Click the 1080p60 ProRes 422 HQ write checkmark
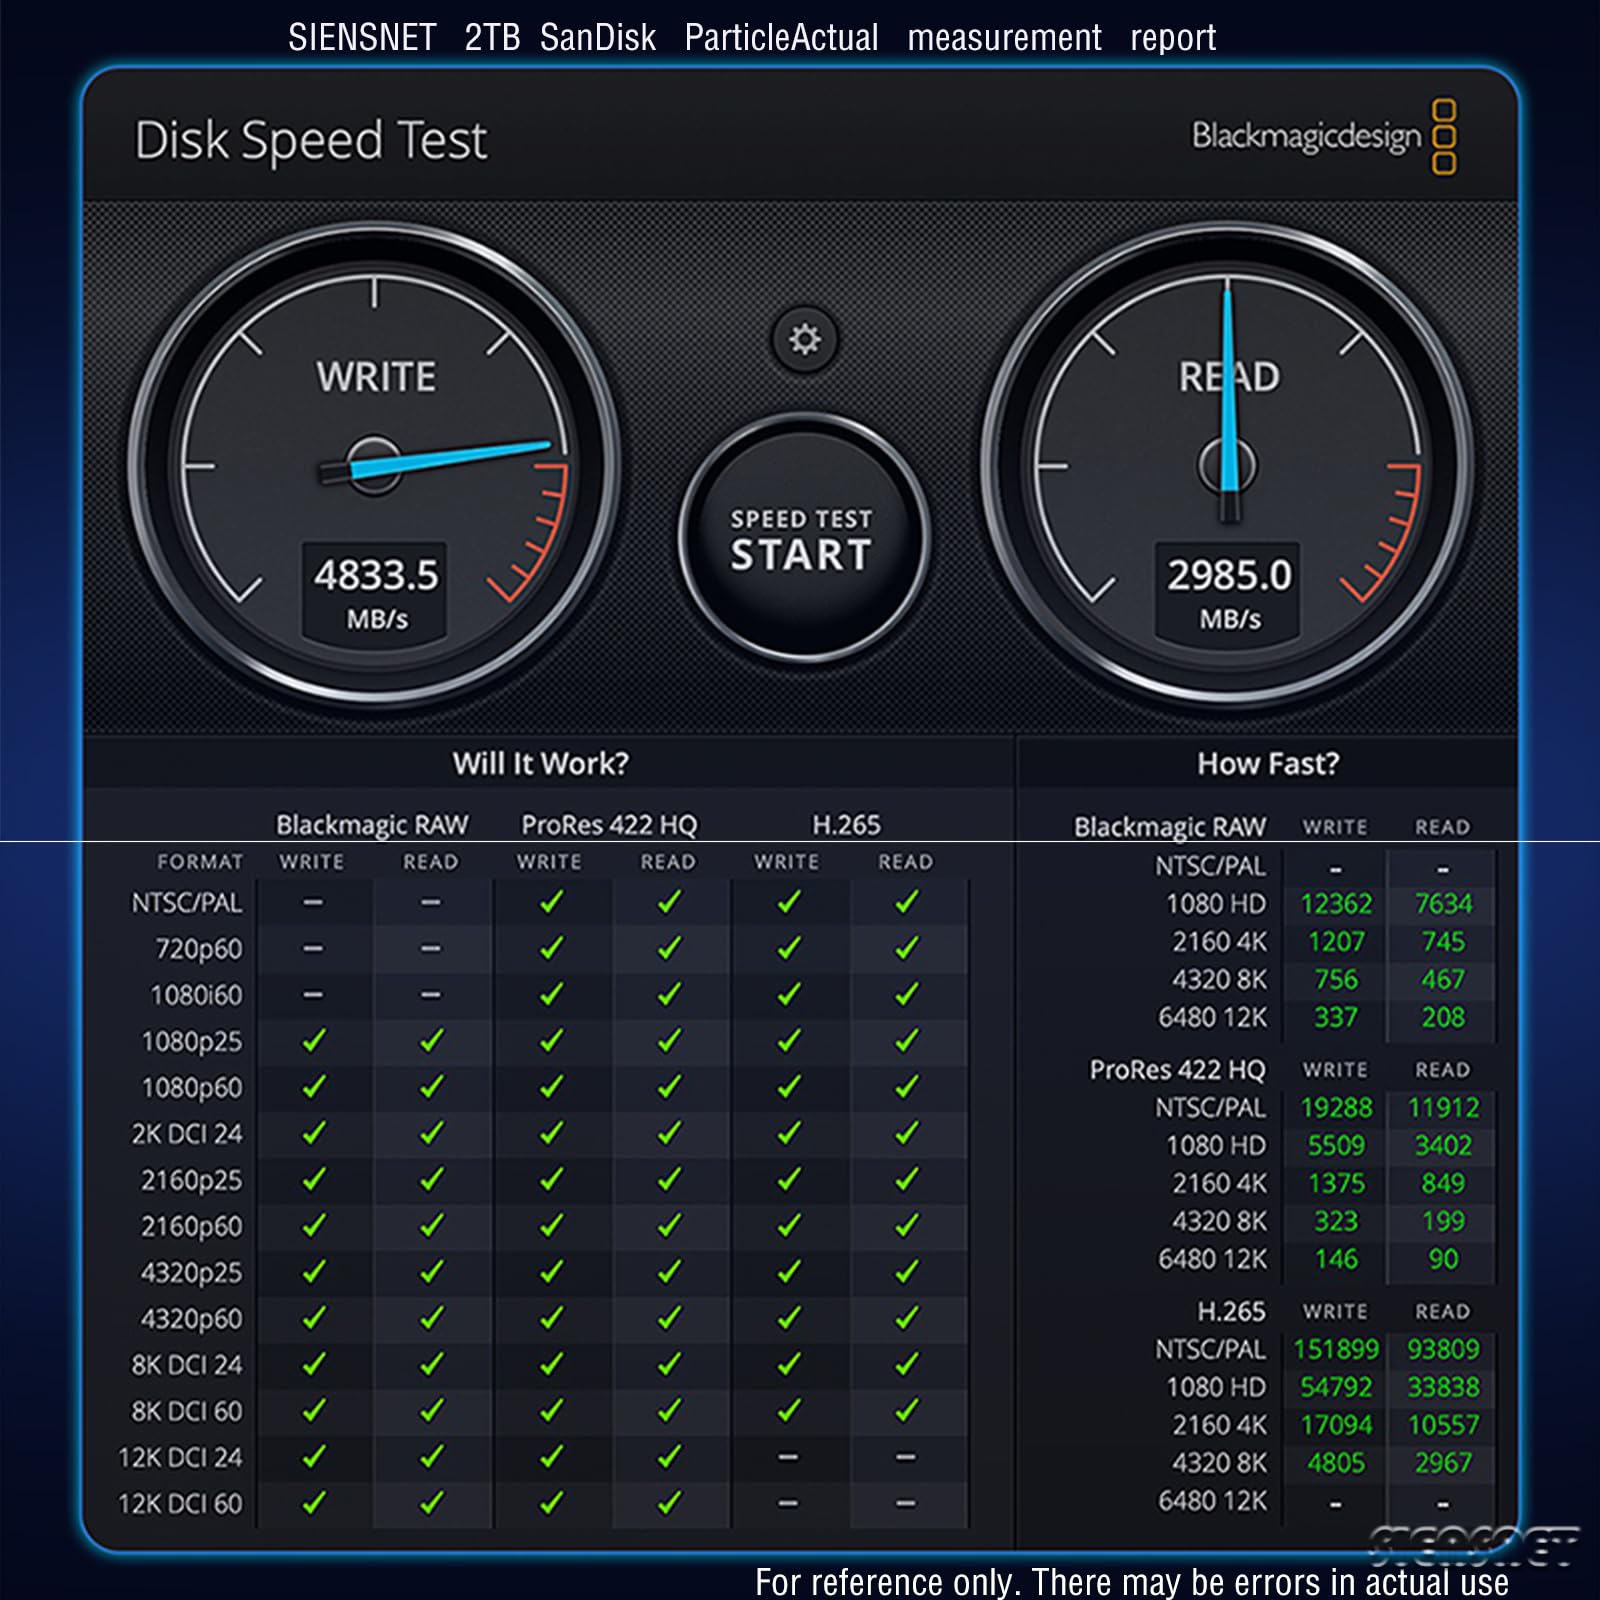Screen dimensions: 1600x1600 pyautogui.click(x=551, y=1087)
